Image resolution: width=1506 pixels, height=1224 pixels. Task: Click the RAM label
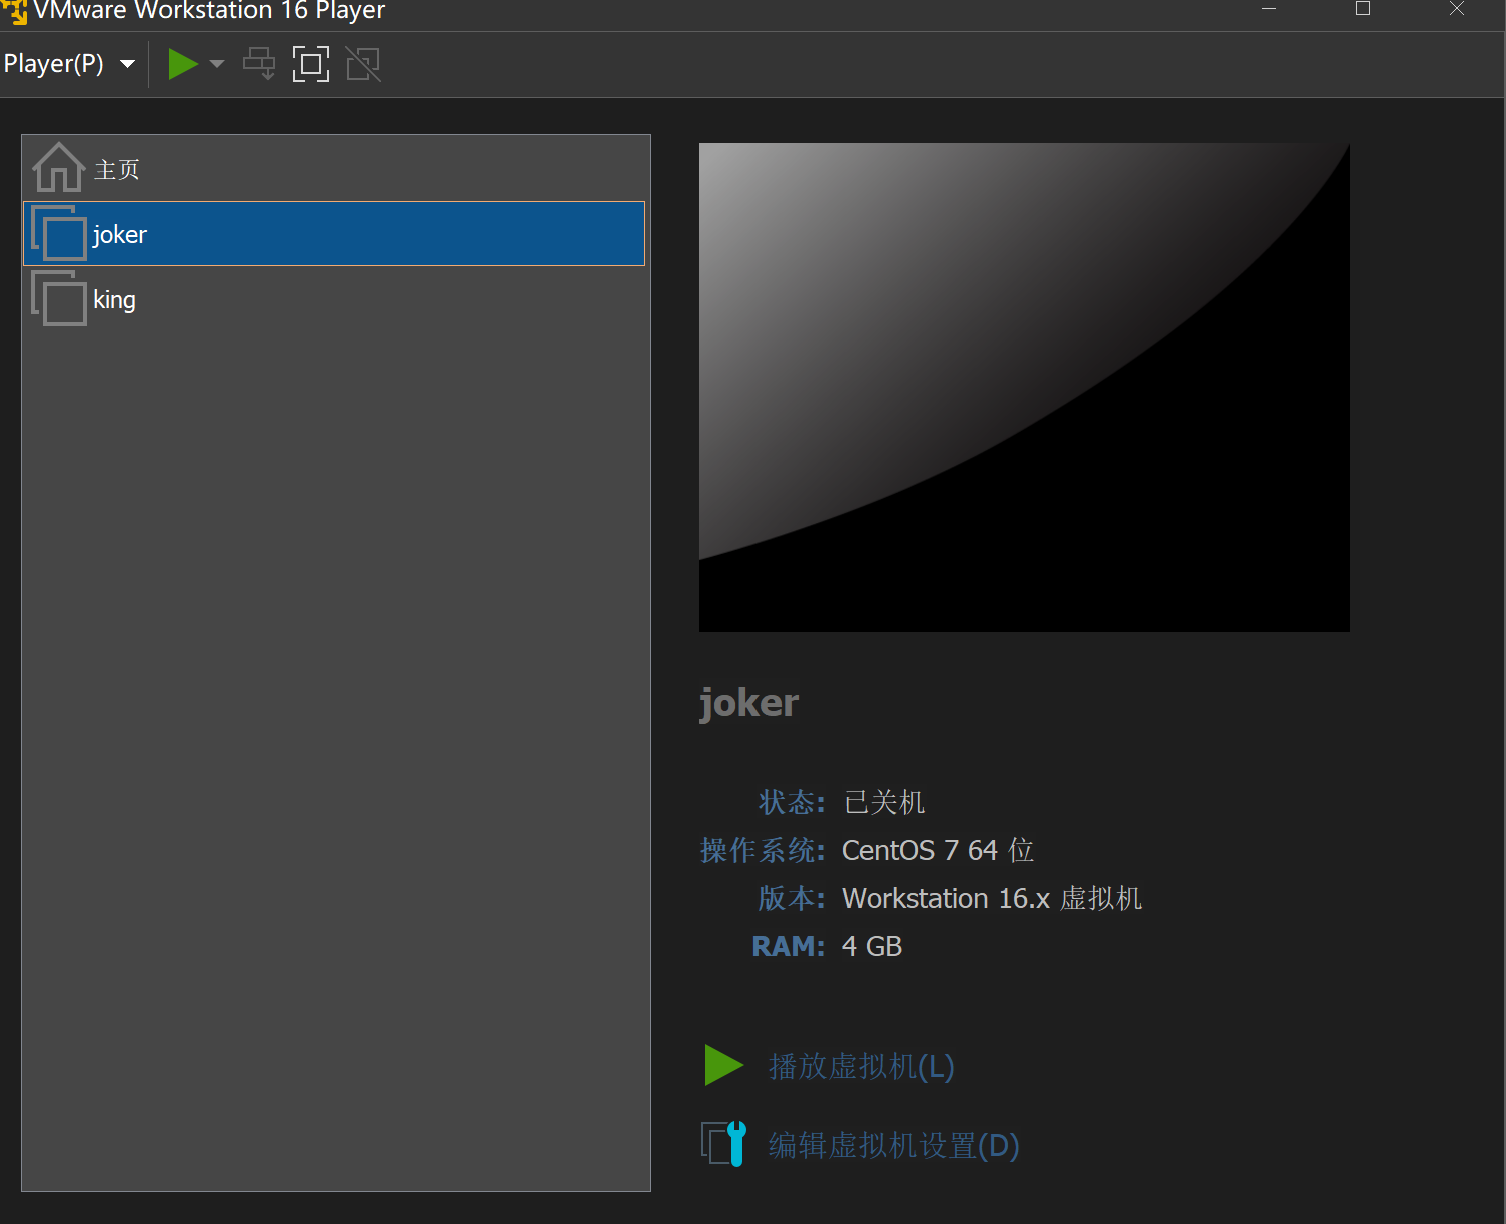[788, 946]
